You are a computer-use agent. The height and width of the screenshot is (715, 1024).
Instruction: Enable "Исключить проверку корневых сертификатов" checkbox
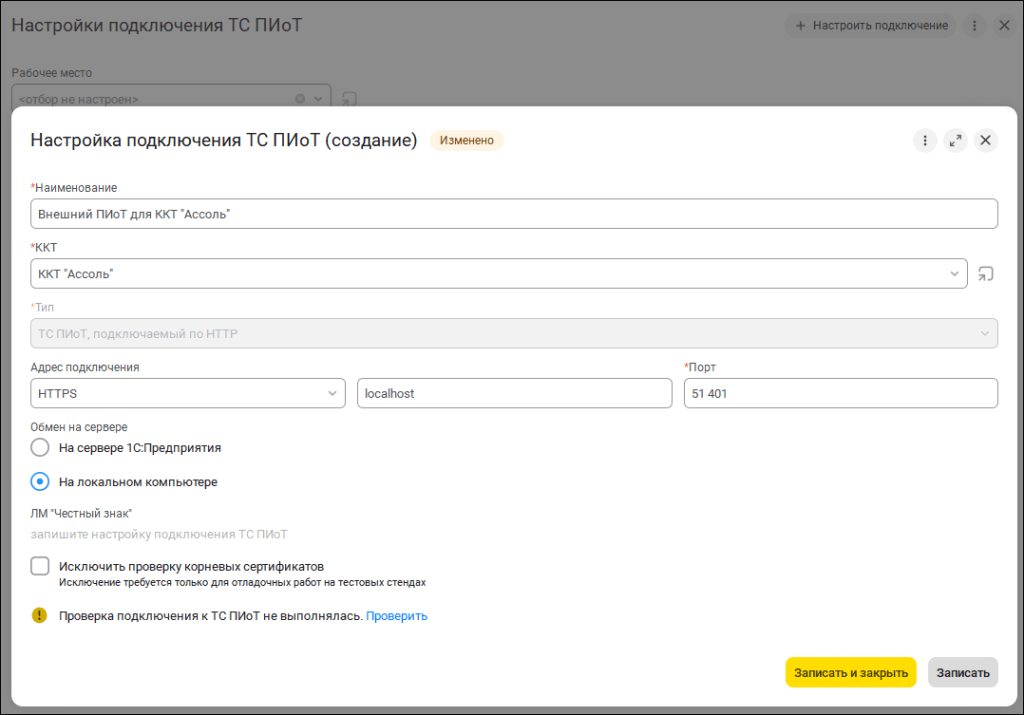40,567
